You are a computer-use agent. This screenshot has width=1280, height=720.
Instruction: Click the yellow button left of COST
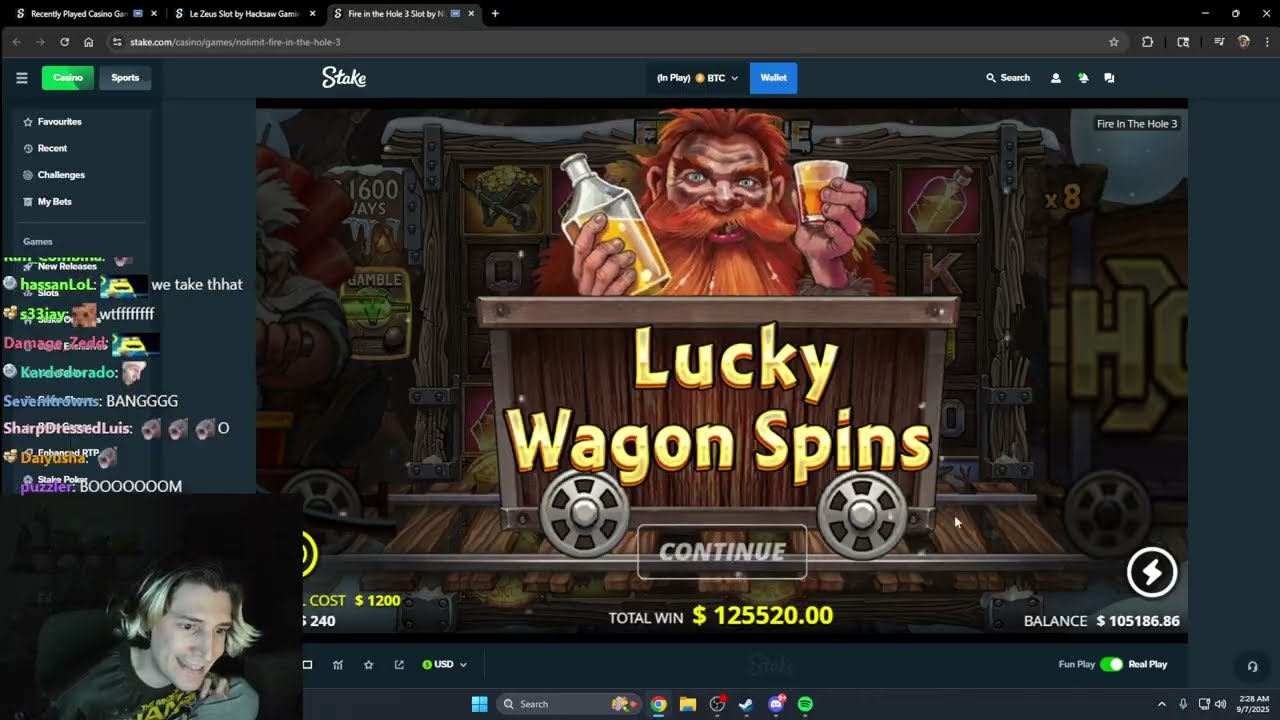(x=307, y=554)
